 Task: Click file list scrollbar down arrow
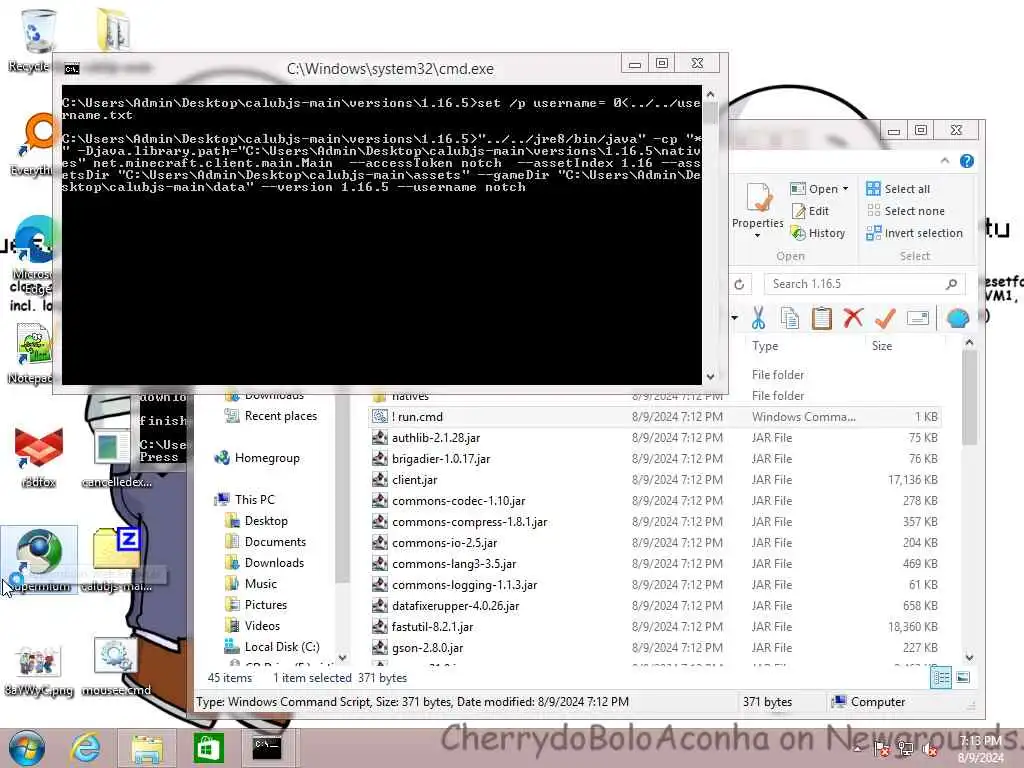tap(969, 657)
